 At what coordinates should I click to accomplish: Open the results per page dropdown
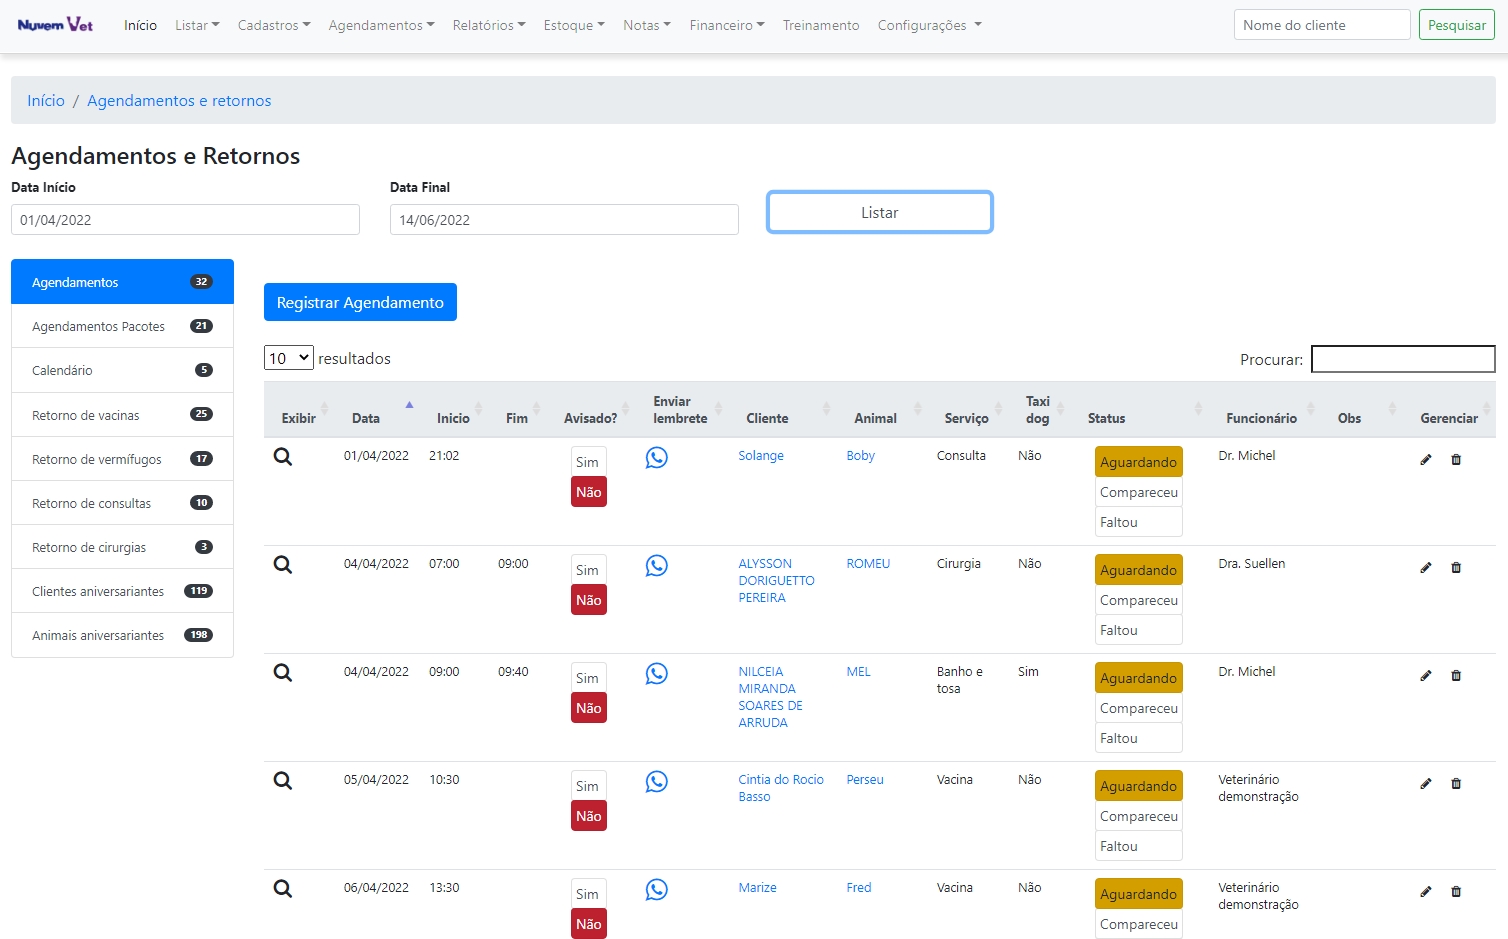pos(289,358)
